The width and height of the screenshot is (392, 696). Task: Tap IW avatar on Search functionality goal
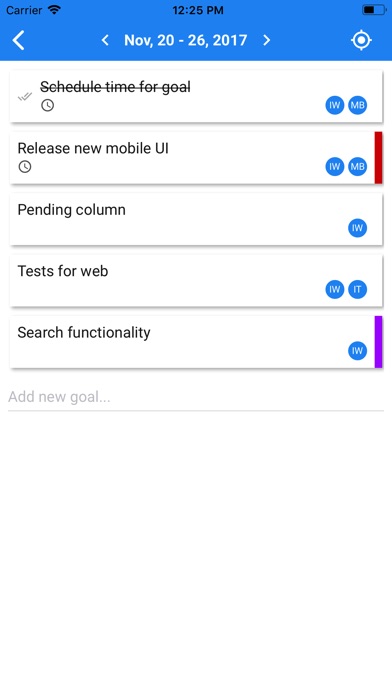tap(357, 351)
